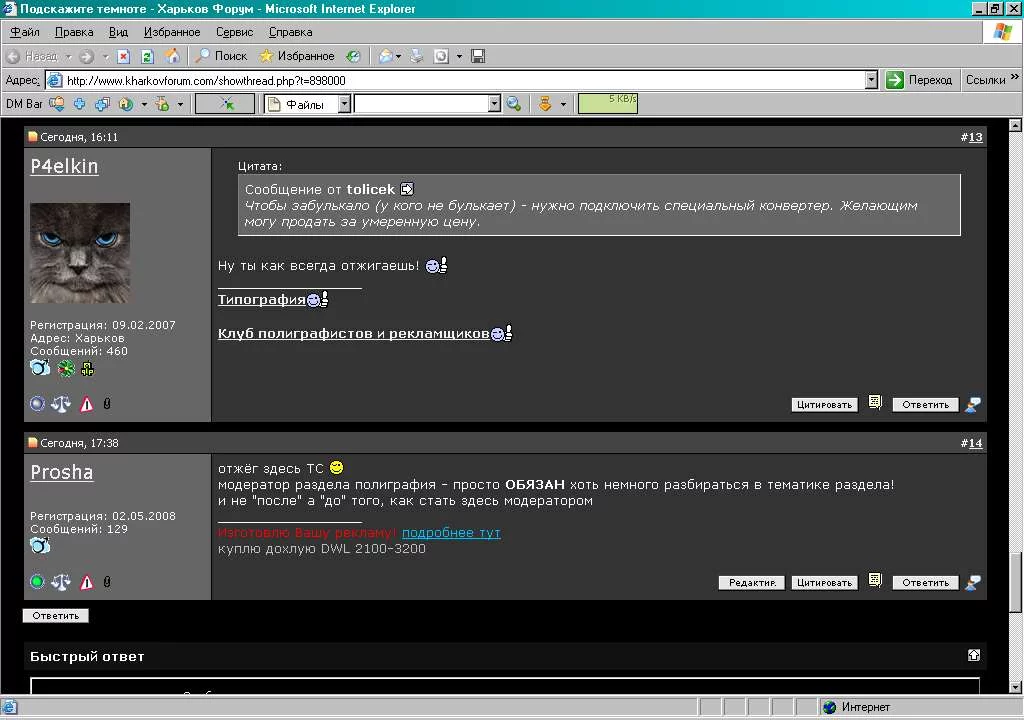Click the DM Bar blue plus add icon
Image resolution: width=1024 pixels, height=720 pixels.
80,104
